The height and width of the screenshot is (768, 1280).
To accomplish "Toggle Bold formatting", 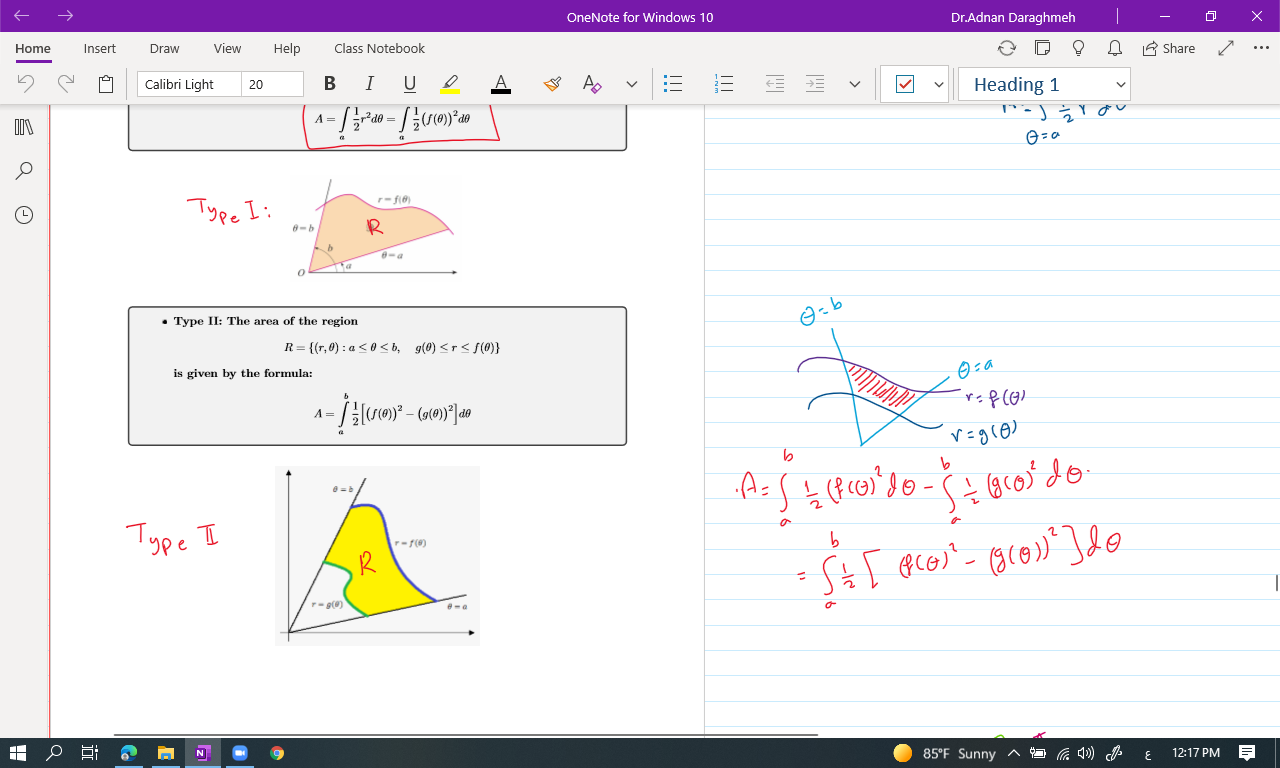I will pyautogui.click(x=330, y=84).
